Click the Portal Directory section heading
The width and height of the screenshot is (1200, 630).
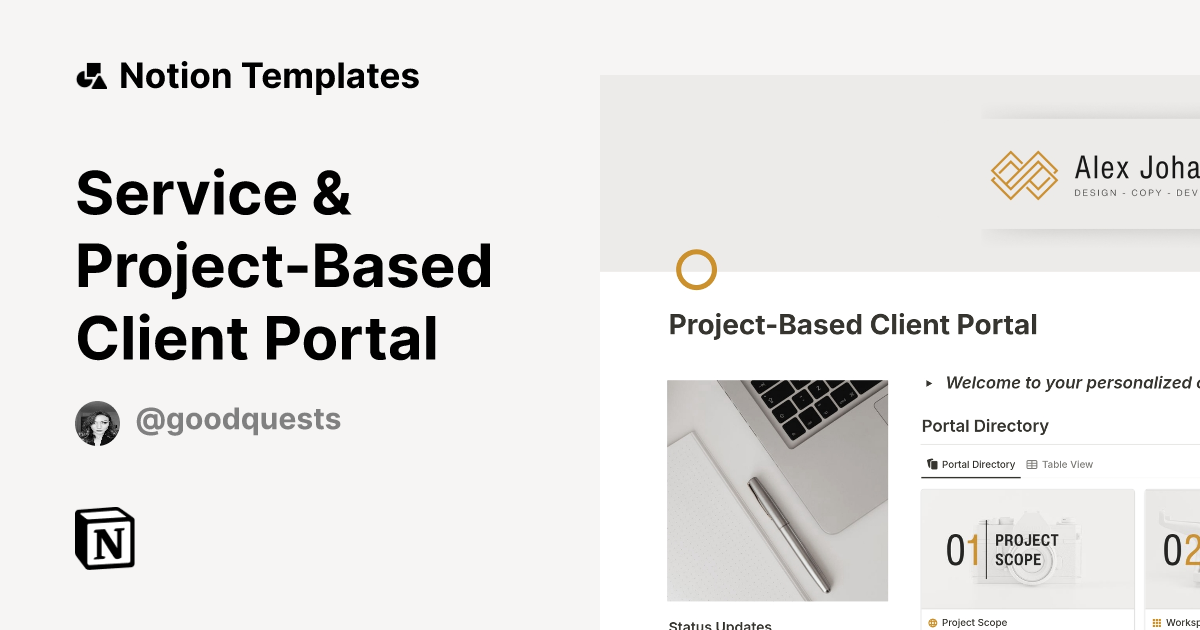tap(985, 425)
